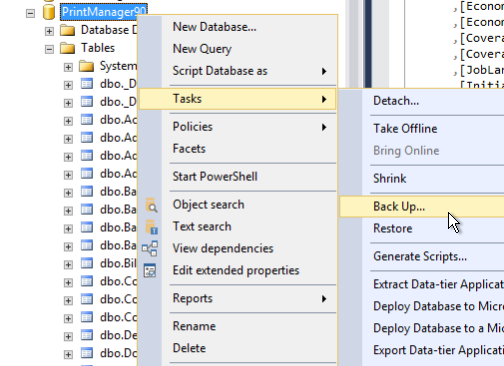
Task: Choose View dependencies menu item
Action: [237, 248]
